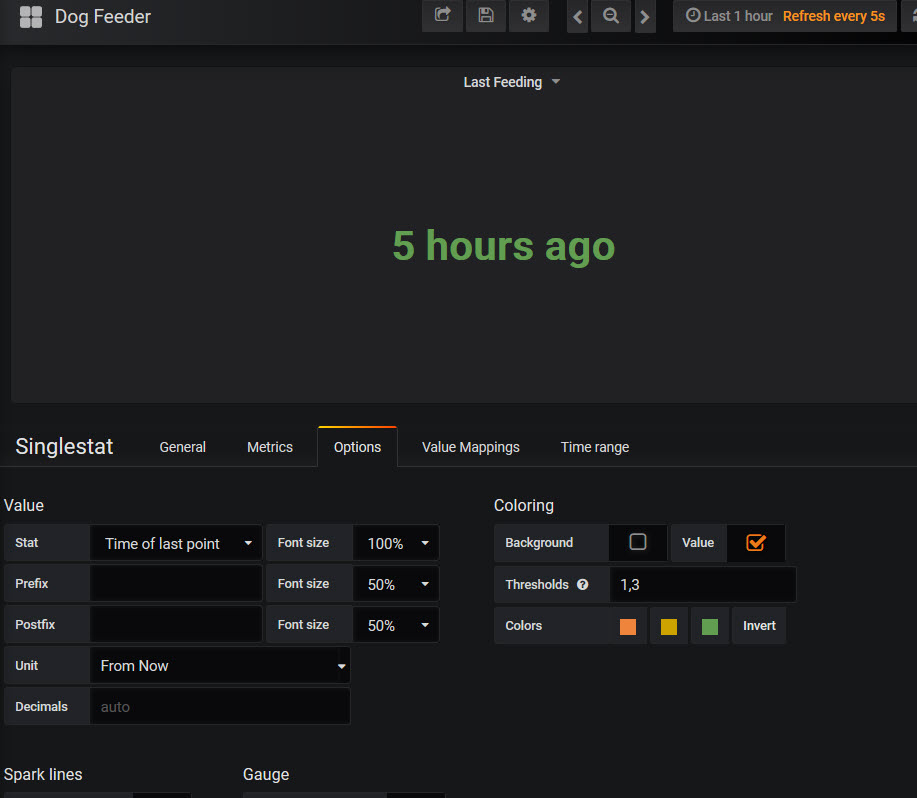The width and height of the screenshot is (917, 798).
Task: Open the Thresholds help tooltip icon
Action: point(583,584)
